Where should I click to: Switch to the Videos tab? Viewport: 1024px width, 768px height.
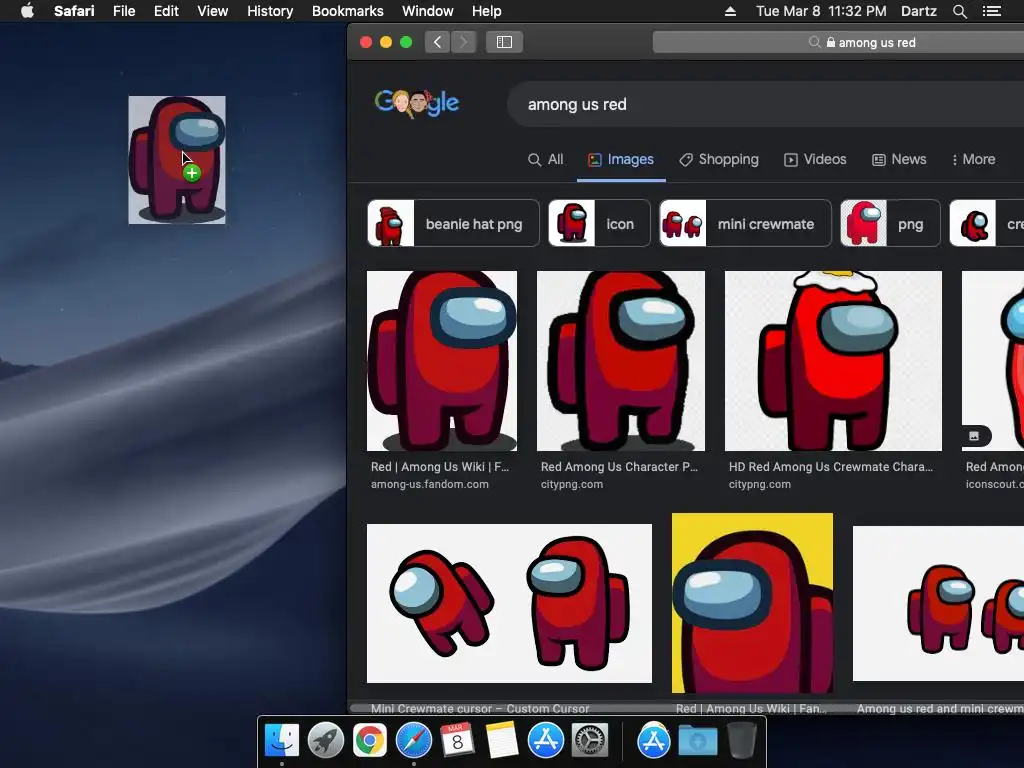point(815,159)
